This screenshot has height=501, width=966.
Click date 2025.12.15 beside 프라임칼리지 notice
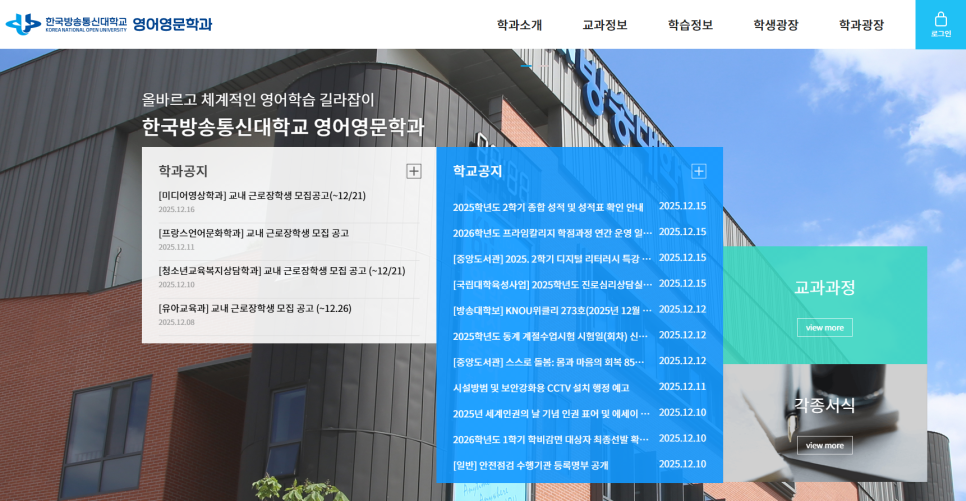click(x=683, y=232)
